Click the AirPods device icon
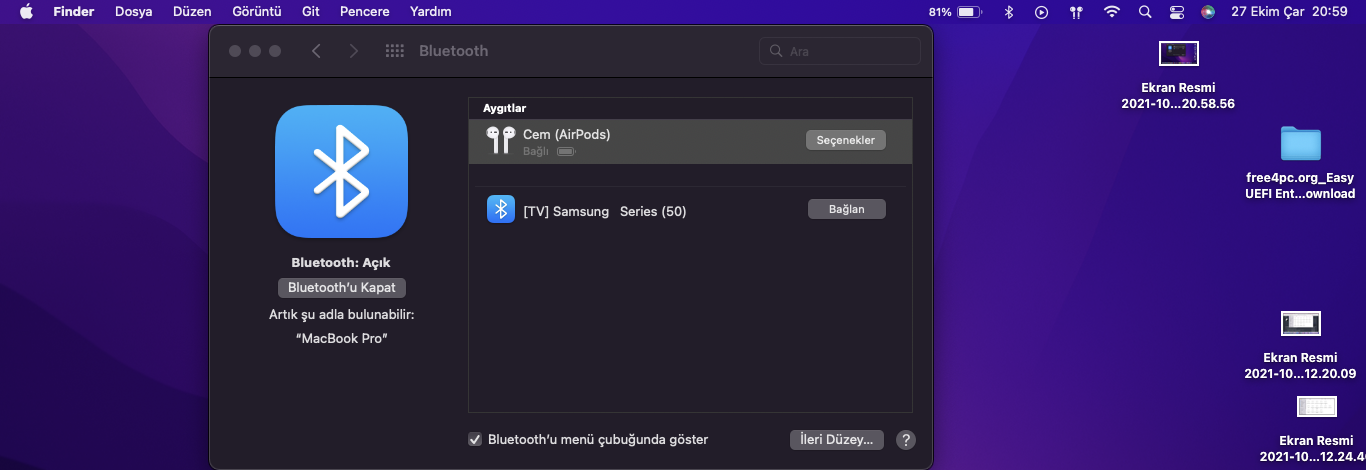1366x470 pixels. [x=501, y=140]
